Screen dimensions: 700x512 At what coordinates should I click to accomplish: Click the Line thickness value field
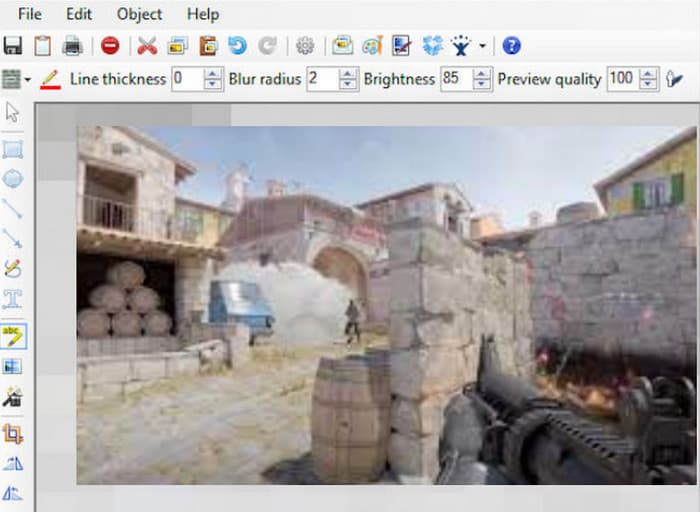pos(188,79)
